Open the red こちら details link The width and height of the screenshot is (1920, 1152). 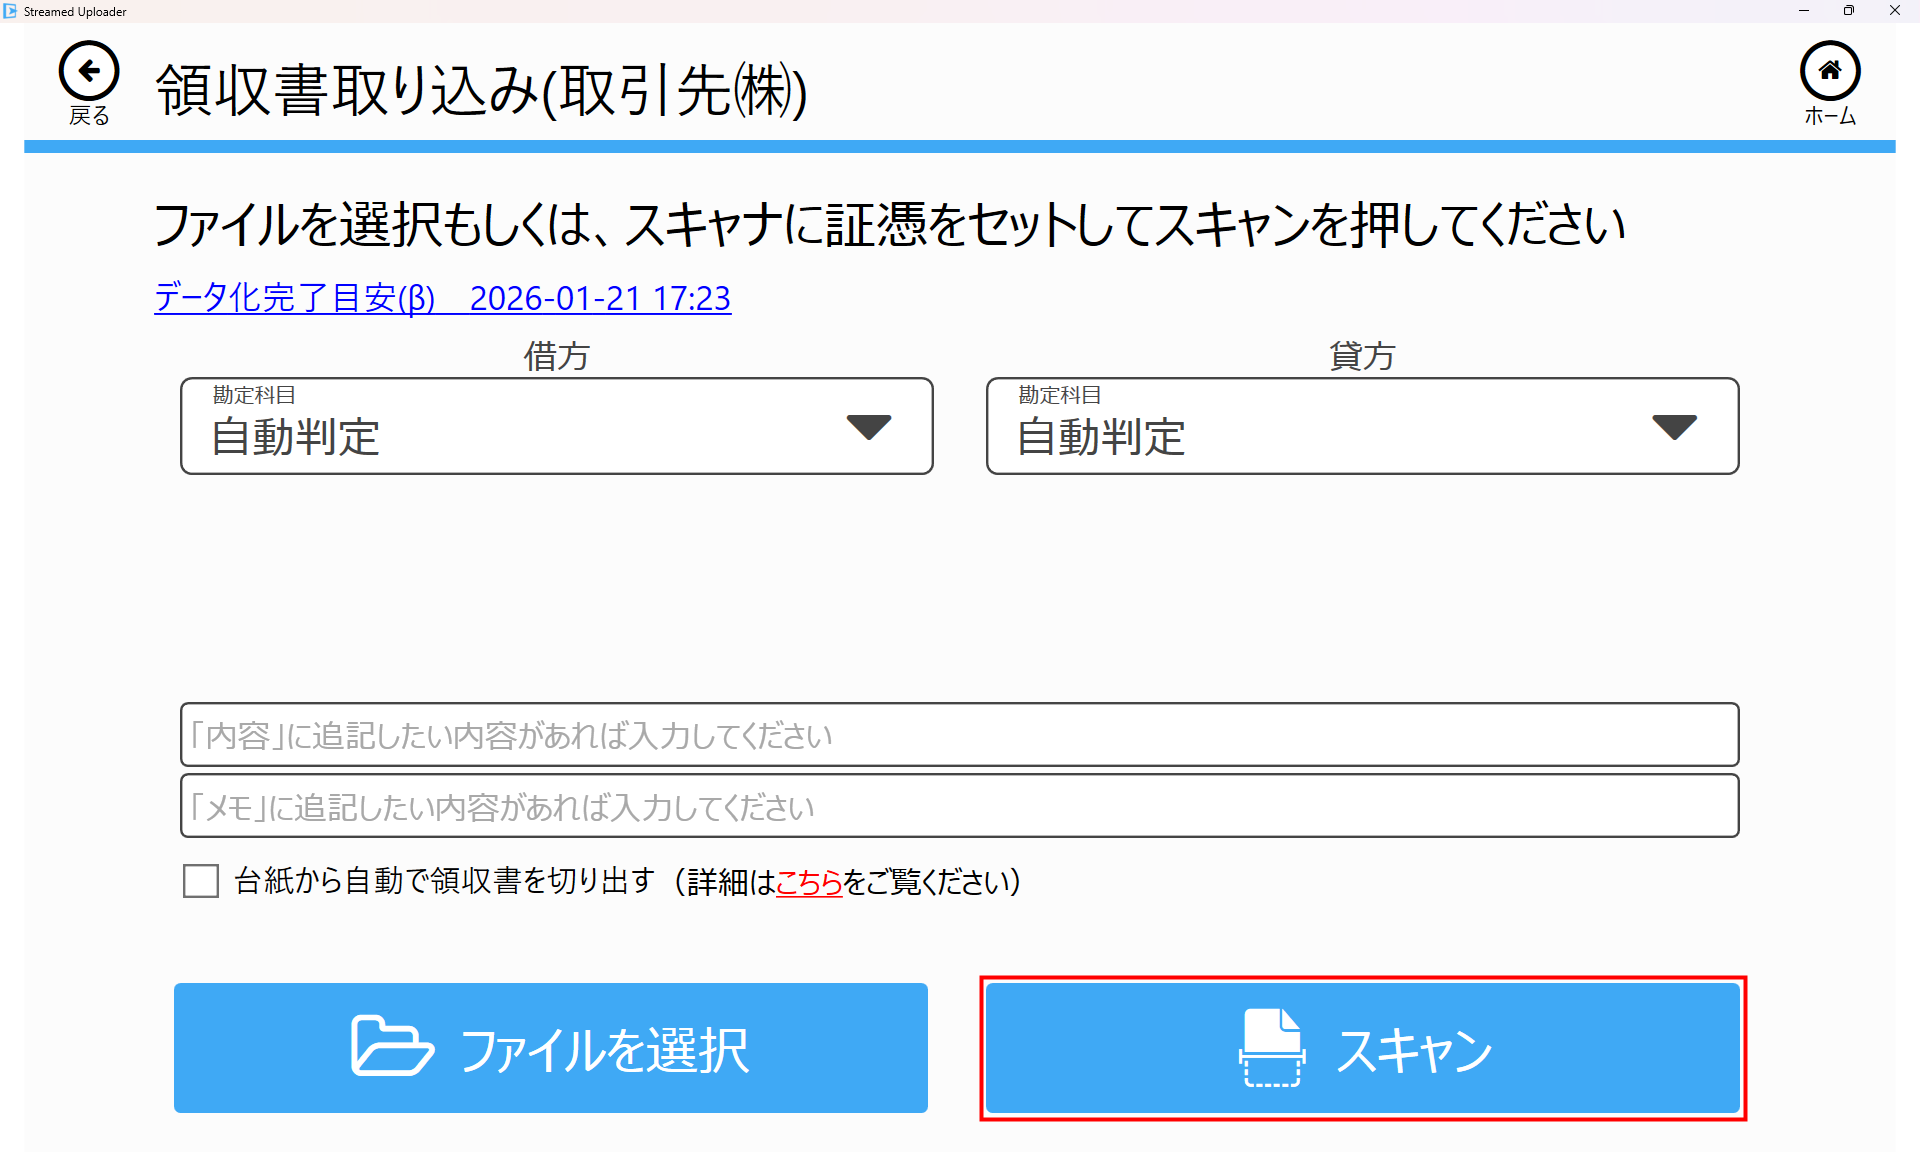coord(809,882)
